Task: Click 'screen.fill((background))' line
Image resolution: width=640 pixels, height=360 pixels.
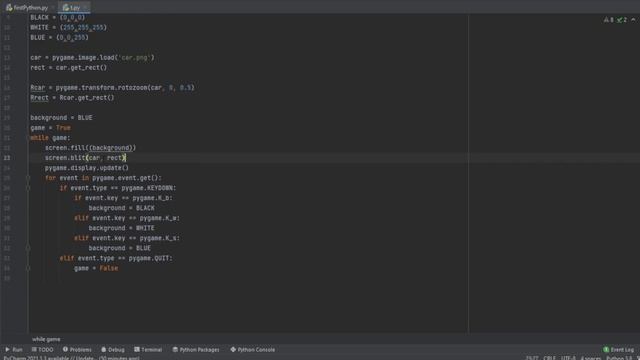Action: click(91, 148)
